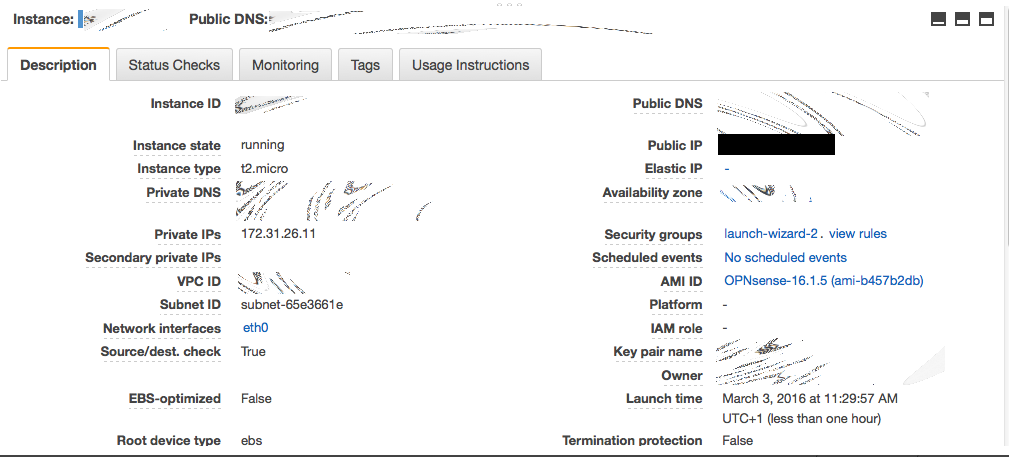Click the private IP 172.31.26.11 value
The height and width of the screenshot is (457, 1009).
pyautogui.click(x=279, y=234)
